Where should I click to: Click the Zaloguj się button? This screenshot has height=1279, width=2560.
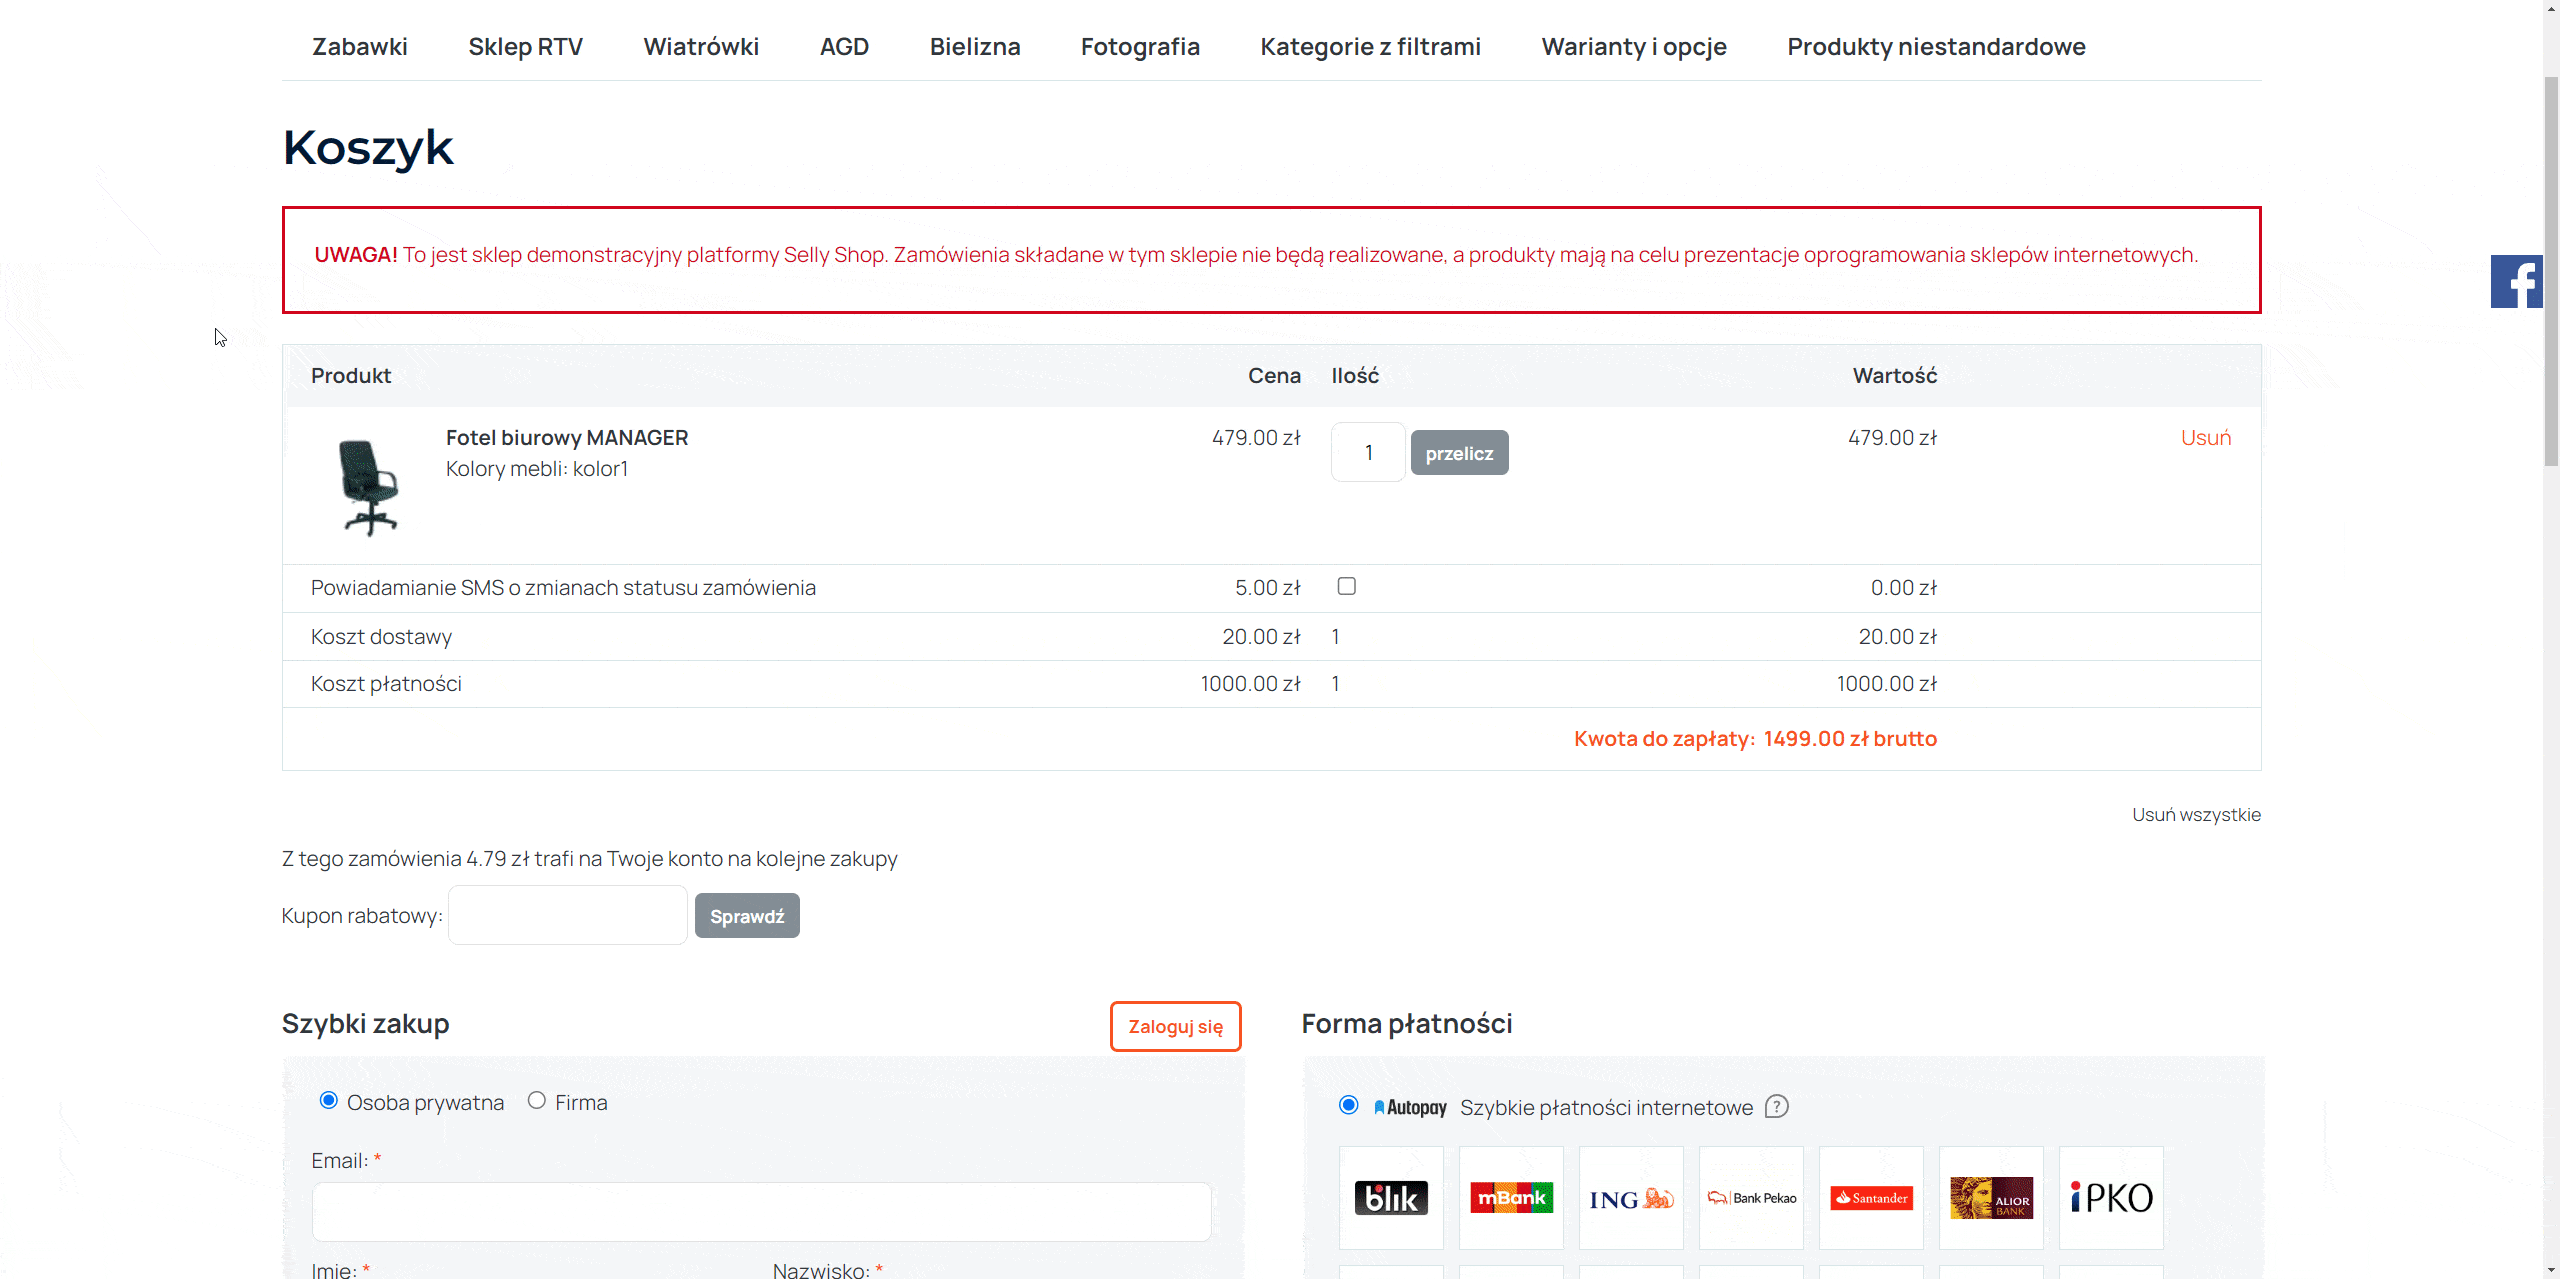pos(1175,1027)
